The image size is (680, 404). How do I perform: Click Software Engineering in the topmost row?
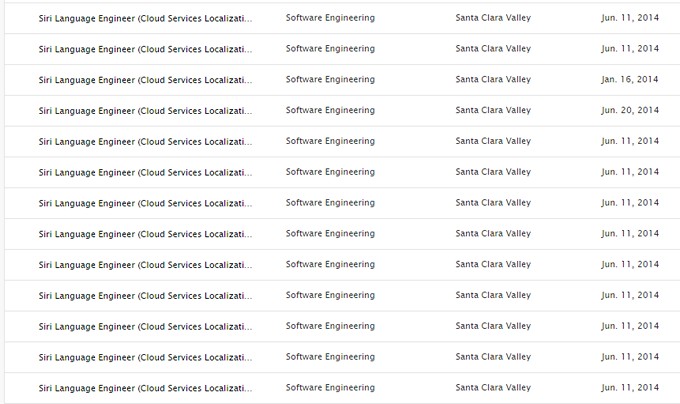[330, 18]
